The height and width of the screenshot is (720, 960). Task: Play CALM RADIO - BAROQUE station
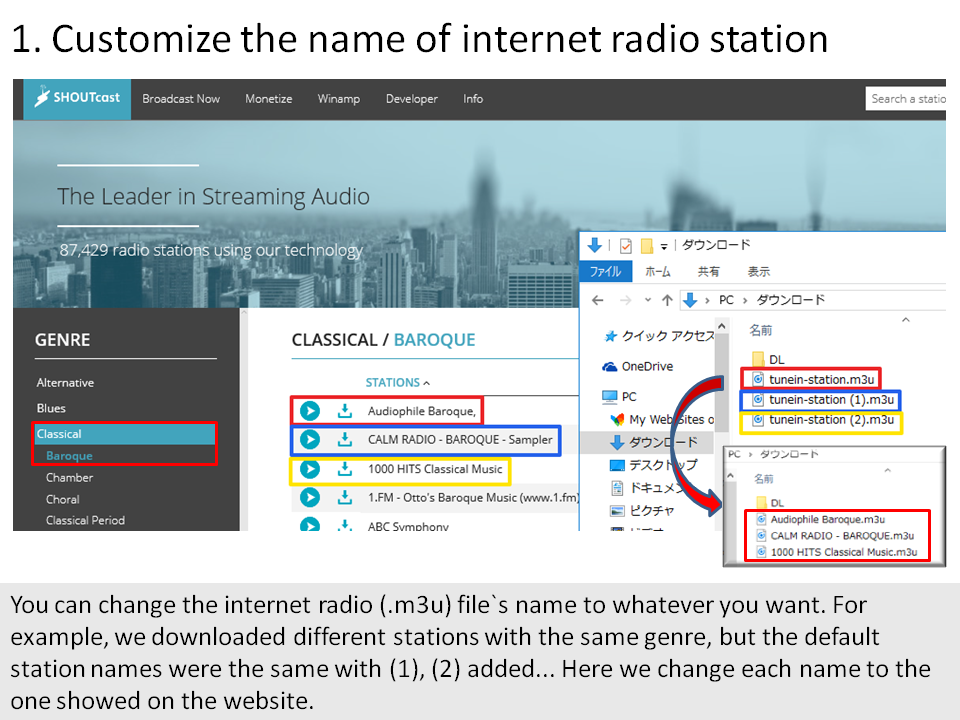(310, 440)
